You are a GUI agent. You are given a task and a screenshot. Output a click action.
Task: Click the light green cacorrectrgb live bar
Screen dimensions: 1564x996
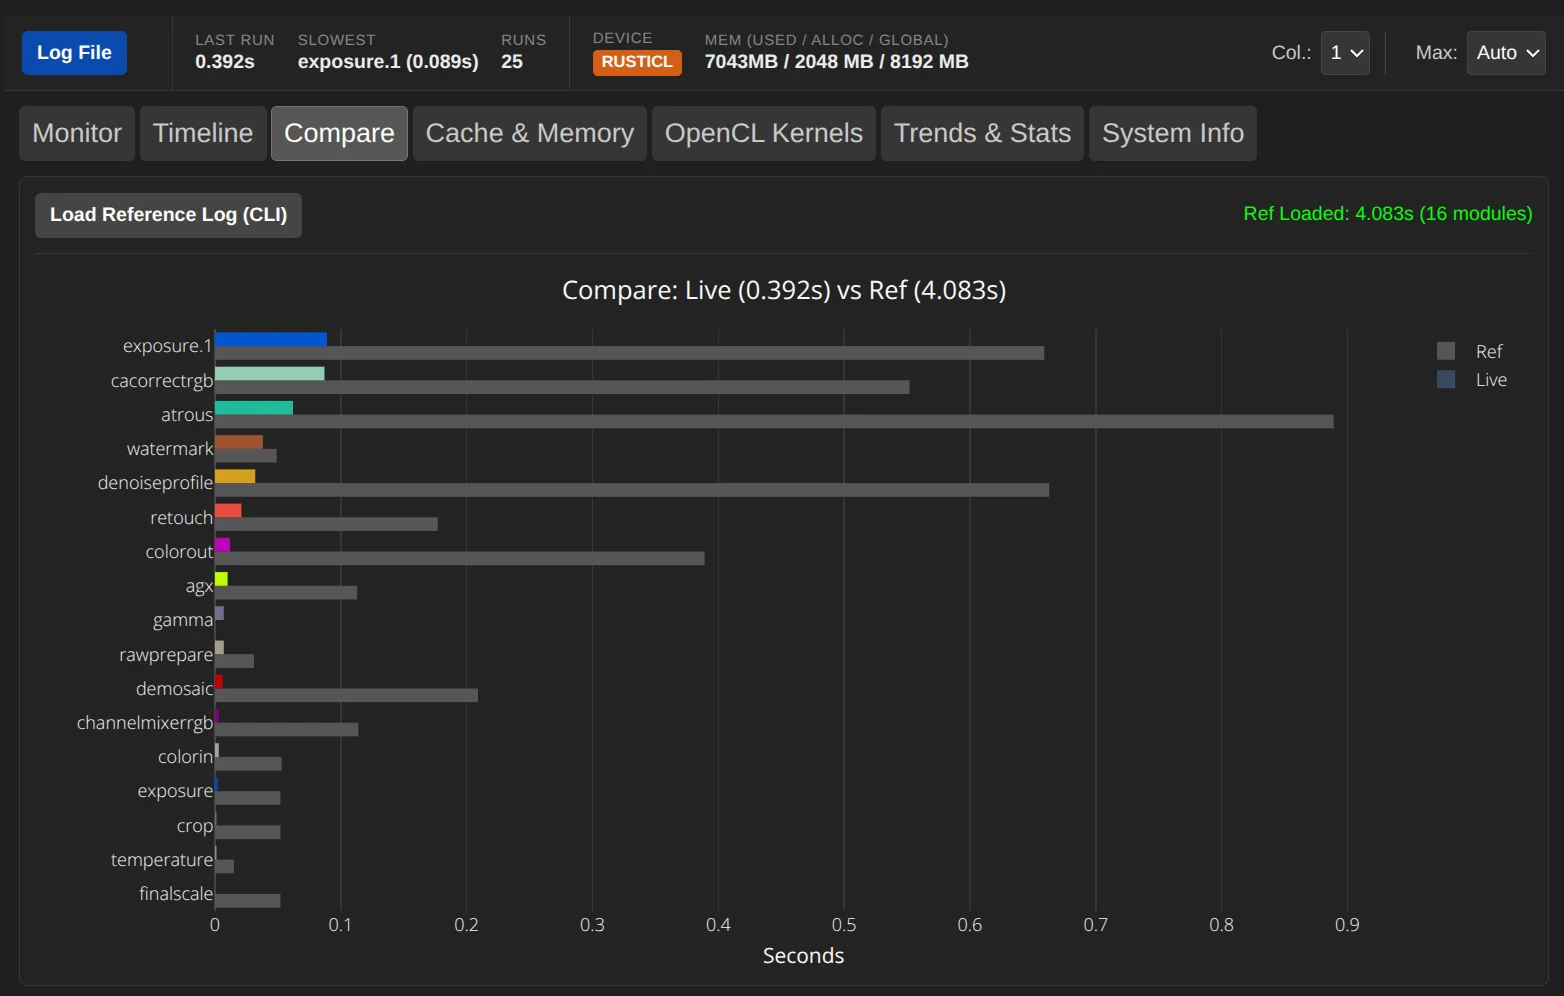pos(269,373)
